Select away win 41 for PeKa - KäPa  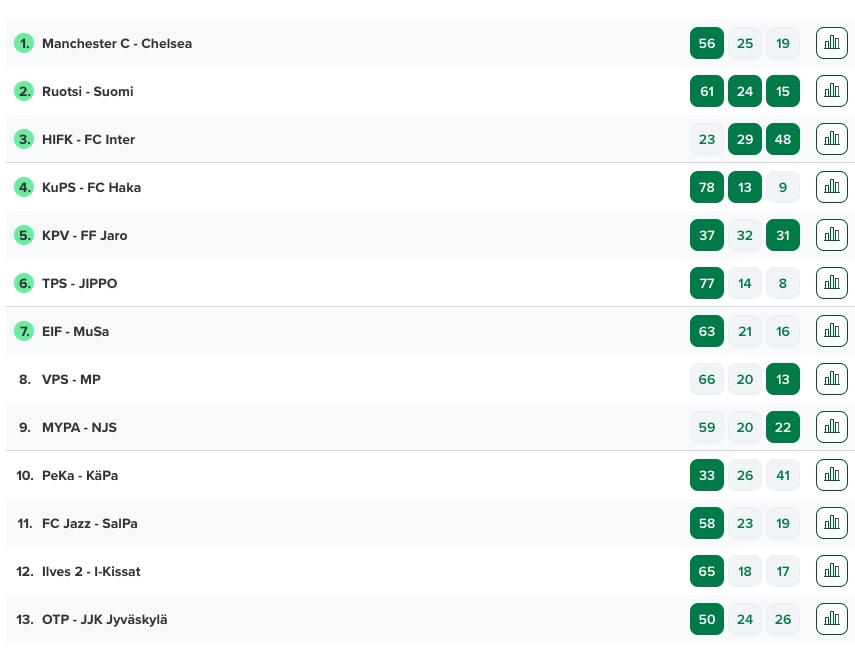[783, 475]
